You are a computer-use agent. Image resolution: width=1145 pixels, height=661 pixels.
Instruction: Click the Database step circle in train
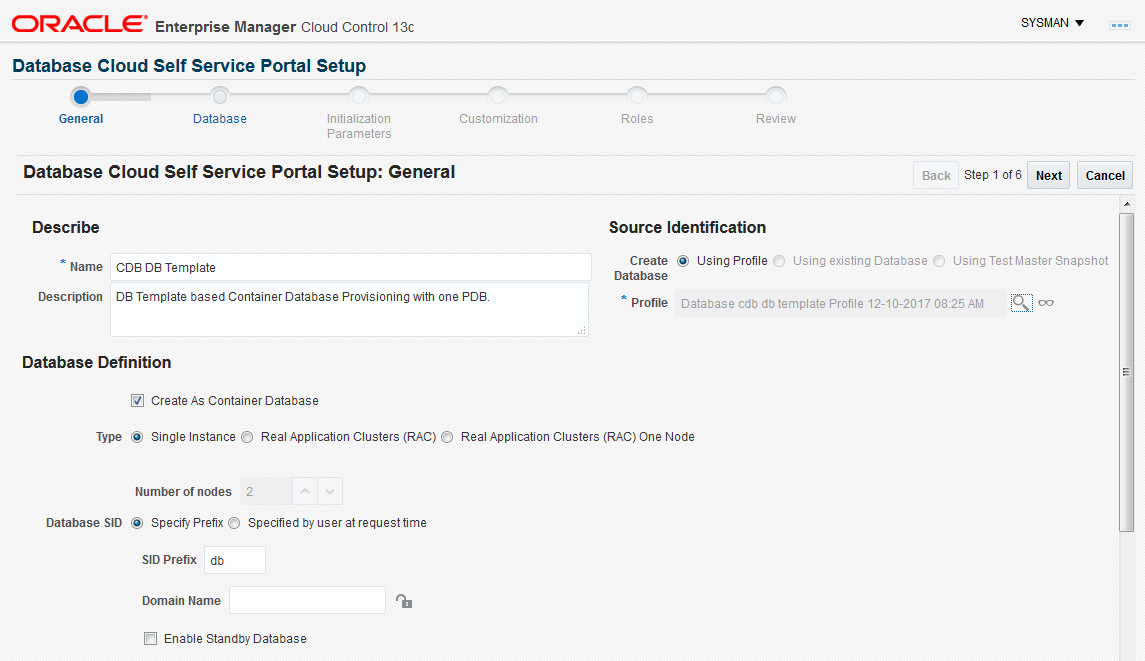220,96
